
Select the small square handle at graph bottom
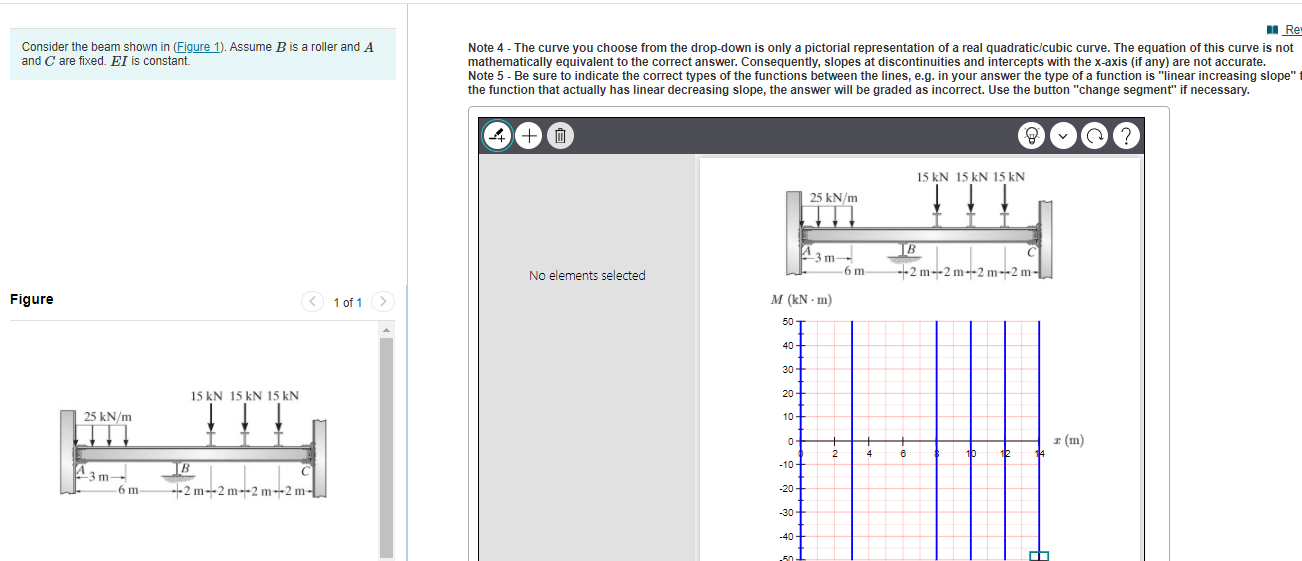pos(1040,556)
